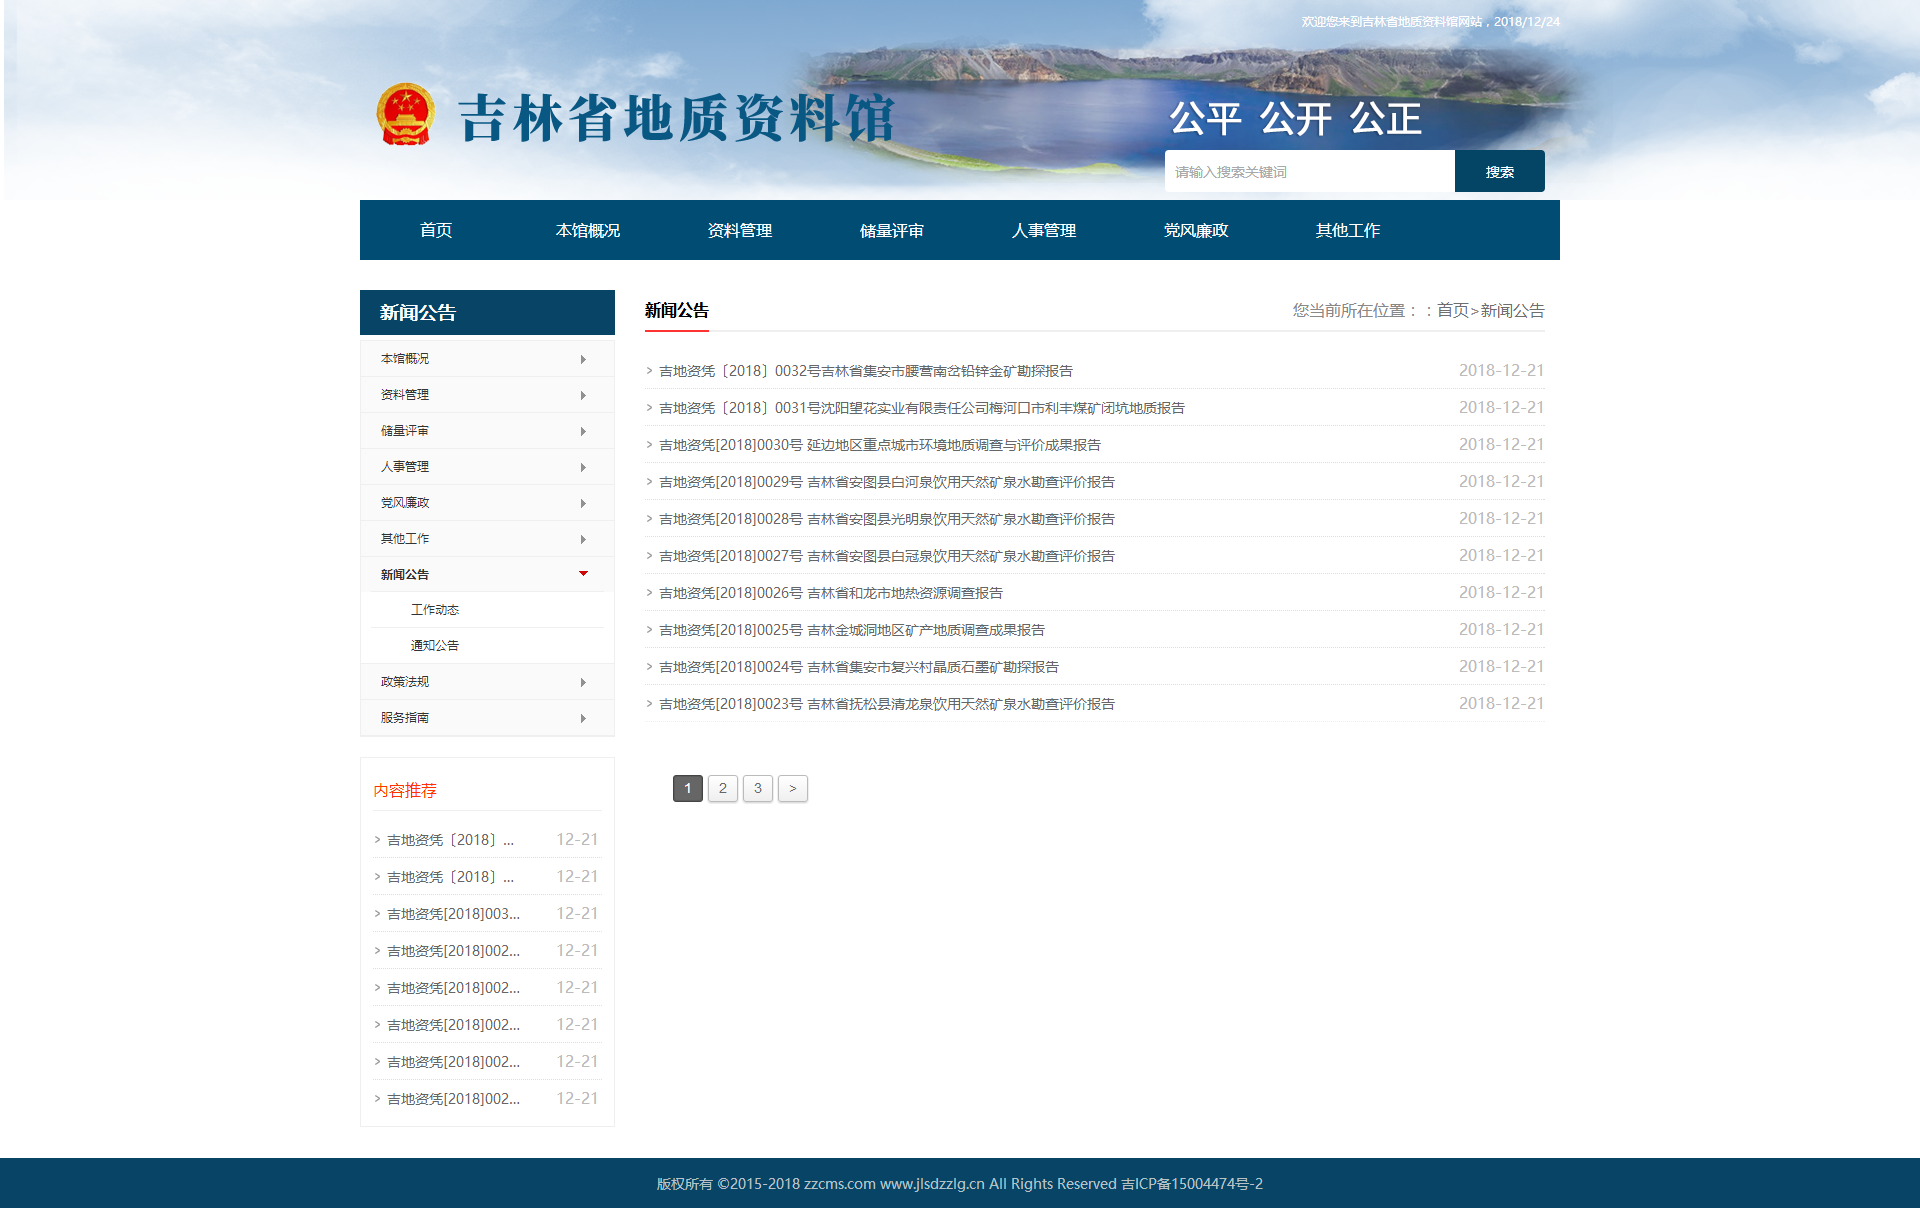Open article 0023号 抚松县清龙泉
This screenshot has width=1920, height=1208.
[x=887, y=704]
